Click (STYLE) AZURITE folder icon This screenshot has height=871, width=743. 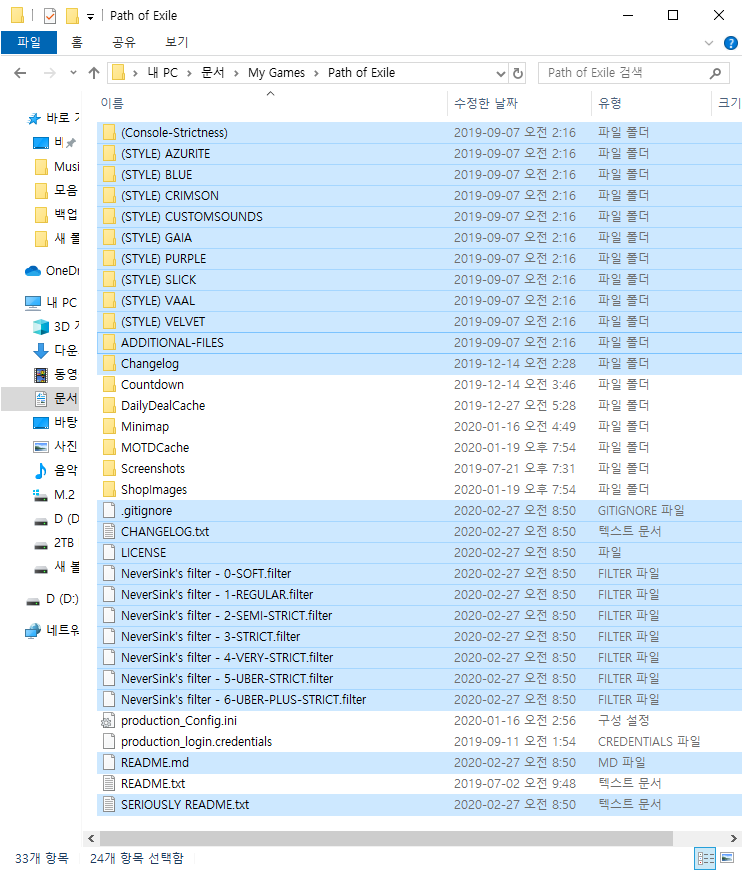[109, 153]
